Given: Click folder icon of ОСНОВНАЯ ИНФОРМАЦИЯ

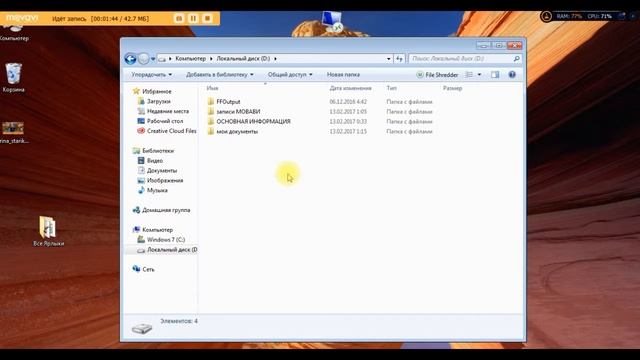Looking at the screenshot, I should point(211,122).
